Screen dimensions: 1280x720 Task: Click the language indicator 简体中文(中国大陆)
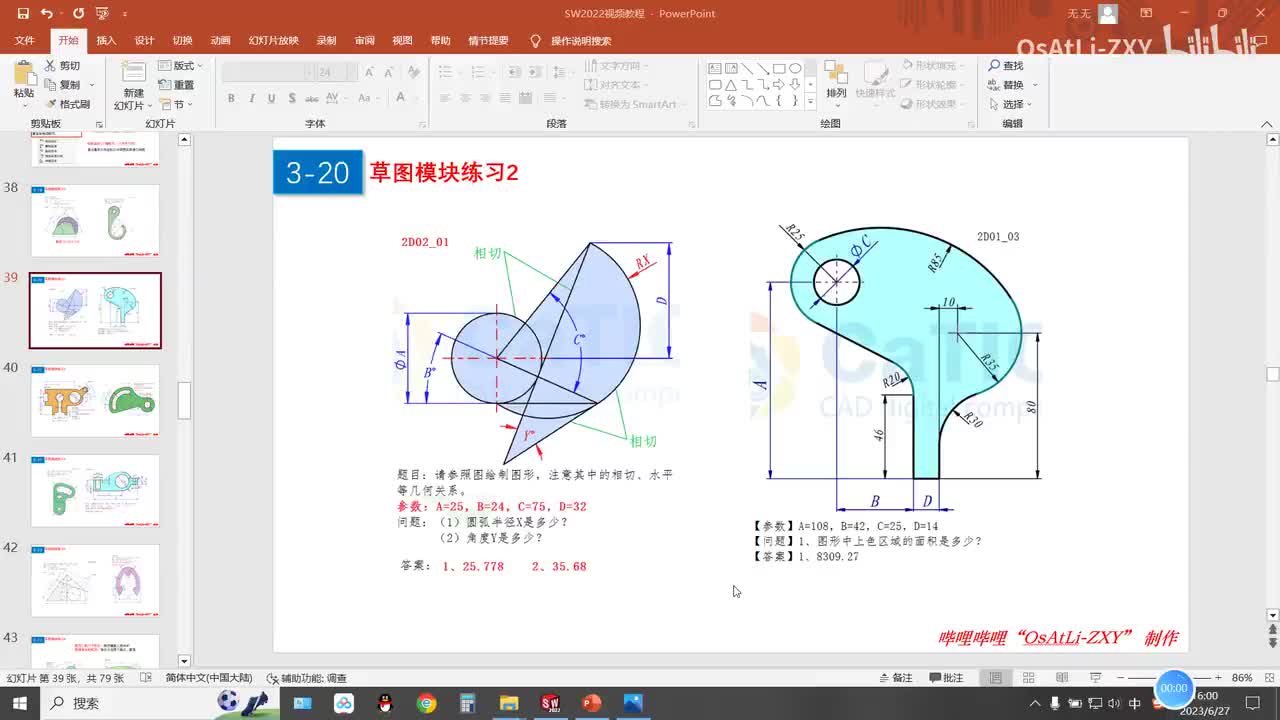click(x=208, y=678)
